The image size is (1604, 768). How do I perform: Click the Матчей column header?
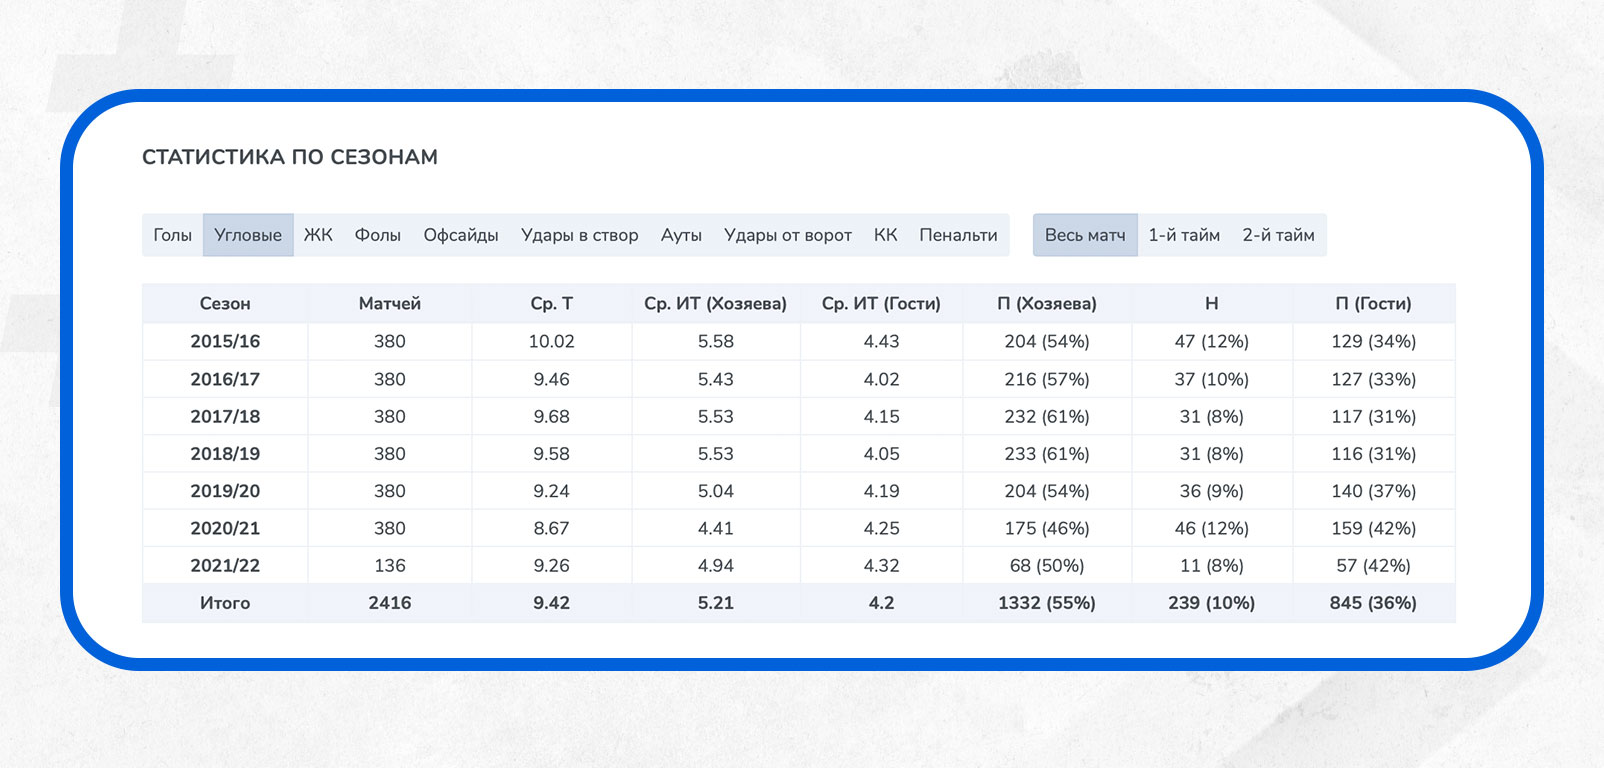[x=389, y=304]
